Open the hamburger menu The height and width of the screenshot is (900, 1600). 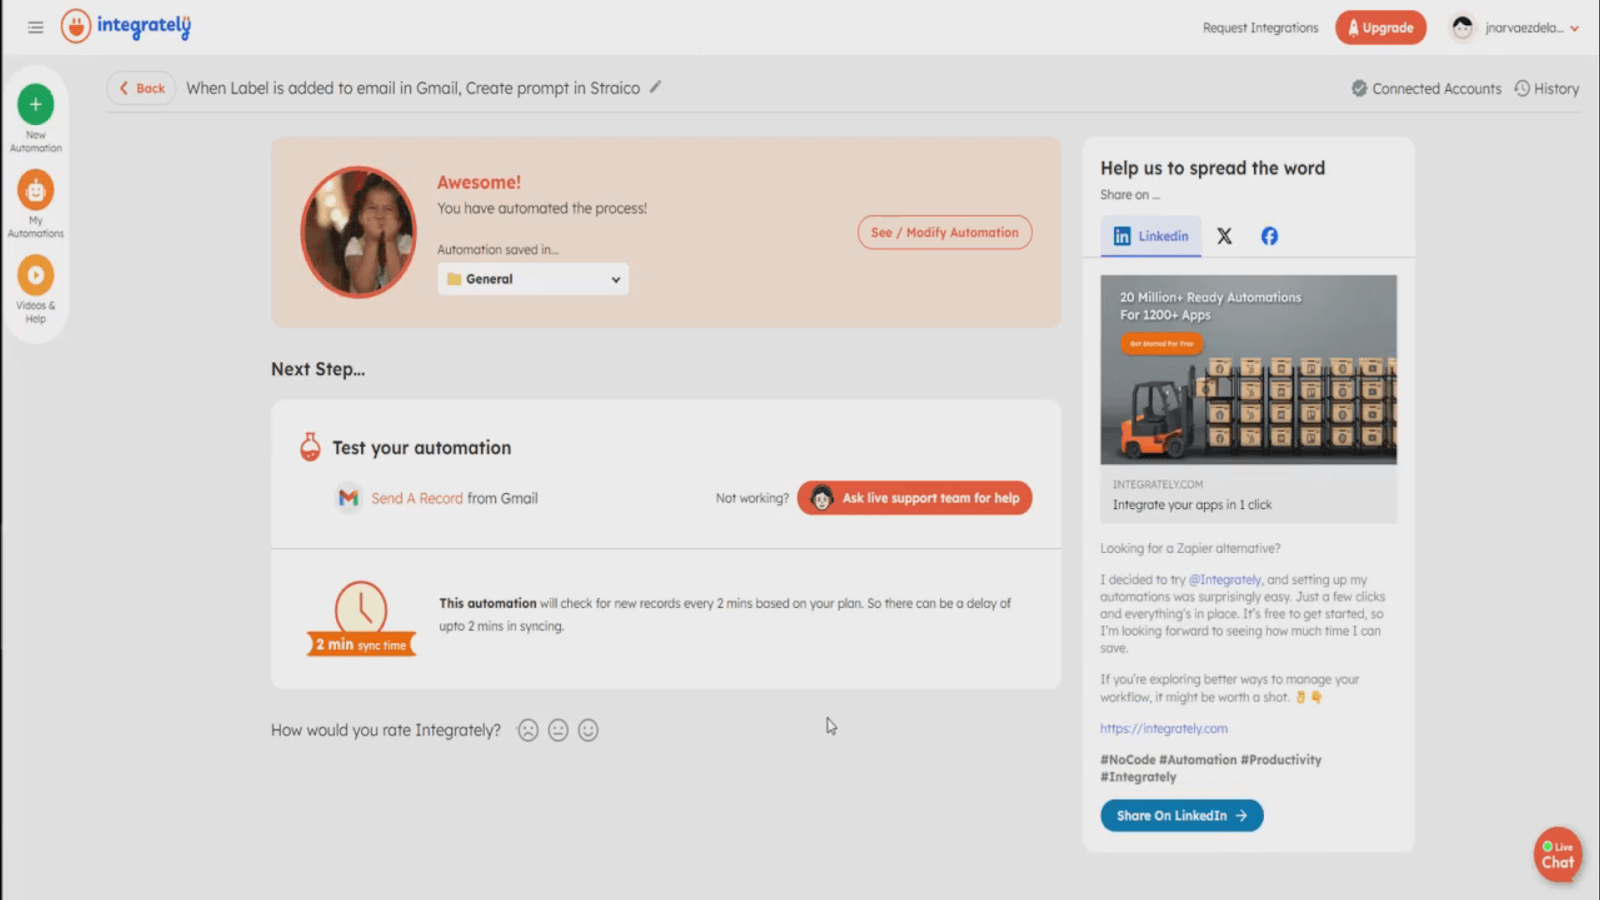click(35, 28)
